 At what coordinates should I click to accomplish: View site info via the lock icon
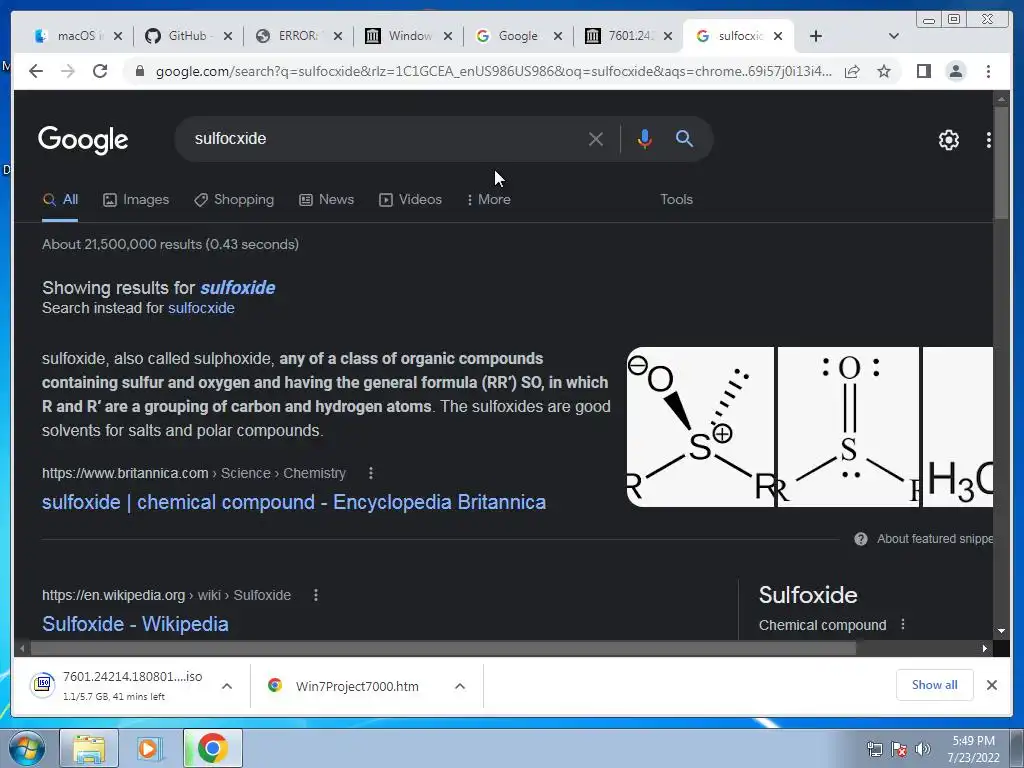pos(139,71)
